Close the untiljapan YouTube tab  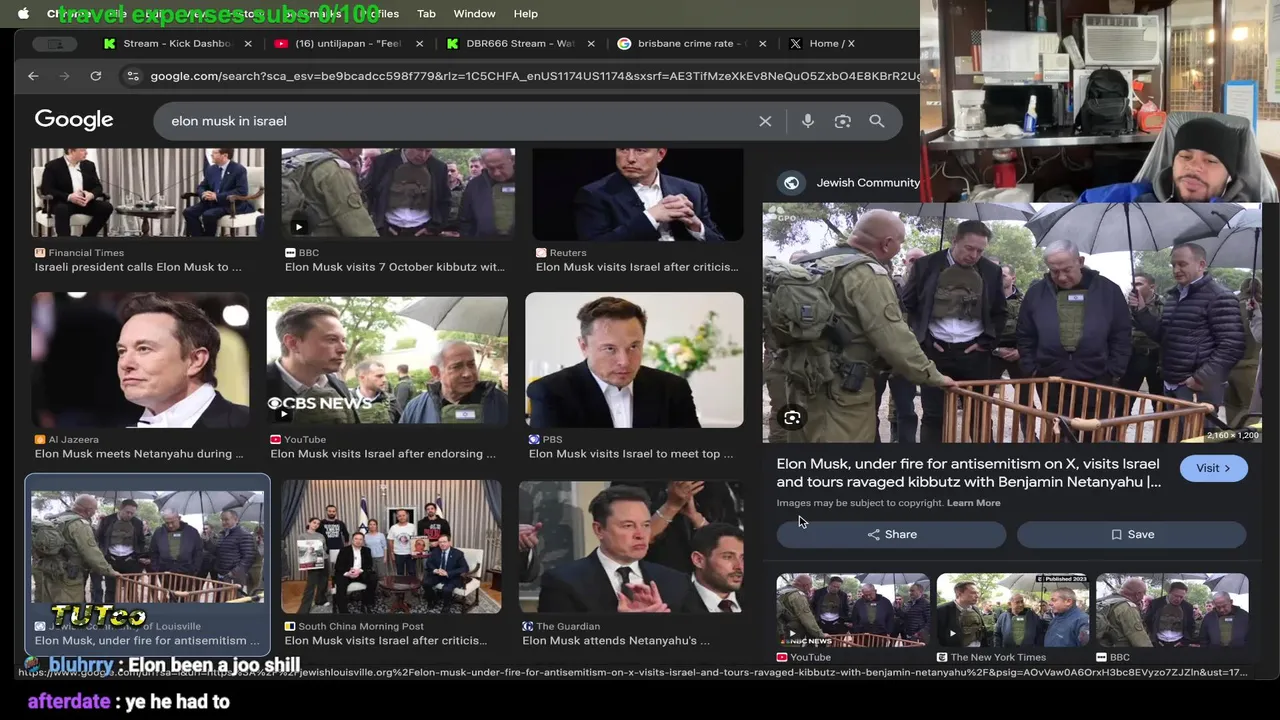tap(420, 44)
